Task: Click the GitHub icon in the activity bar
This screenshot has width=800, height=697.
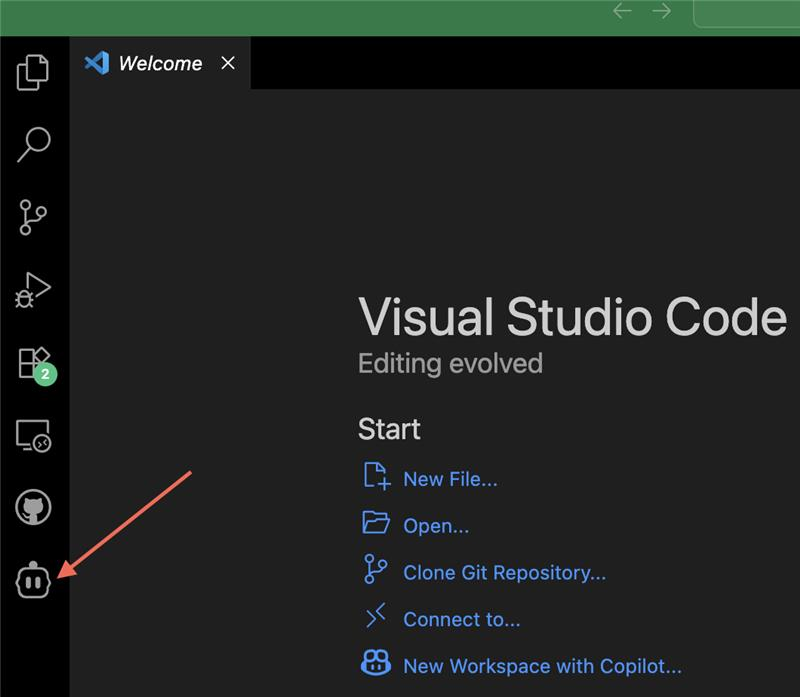Action: tap(33, 508)
